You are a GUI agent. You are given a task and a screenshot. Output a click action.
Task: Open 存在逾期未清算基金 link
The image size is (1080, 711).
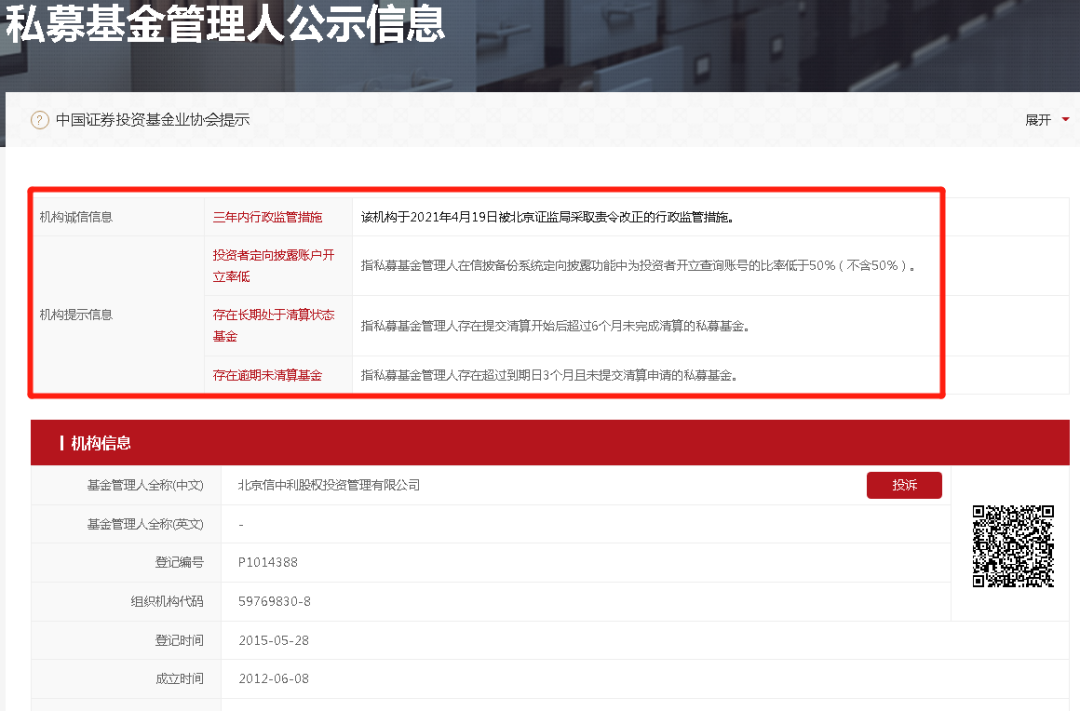267,375
